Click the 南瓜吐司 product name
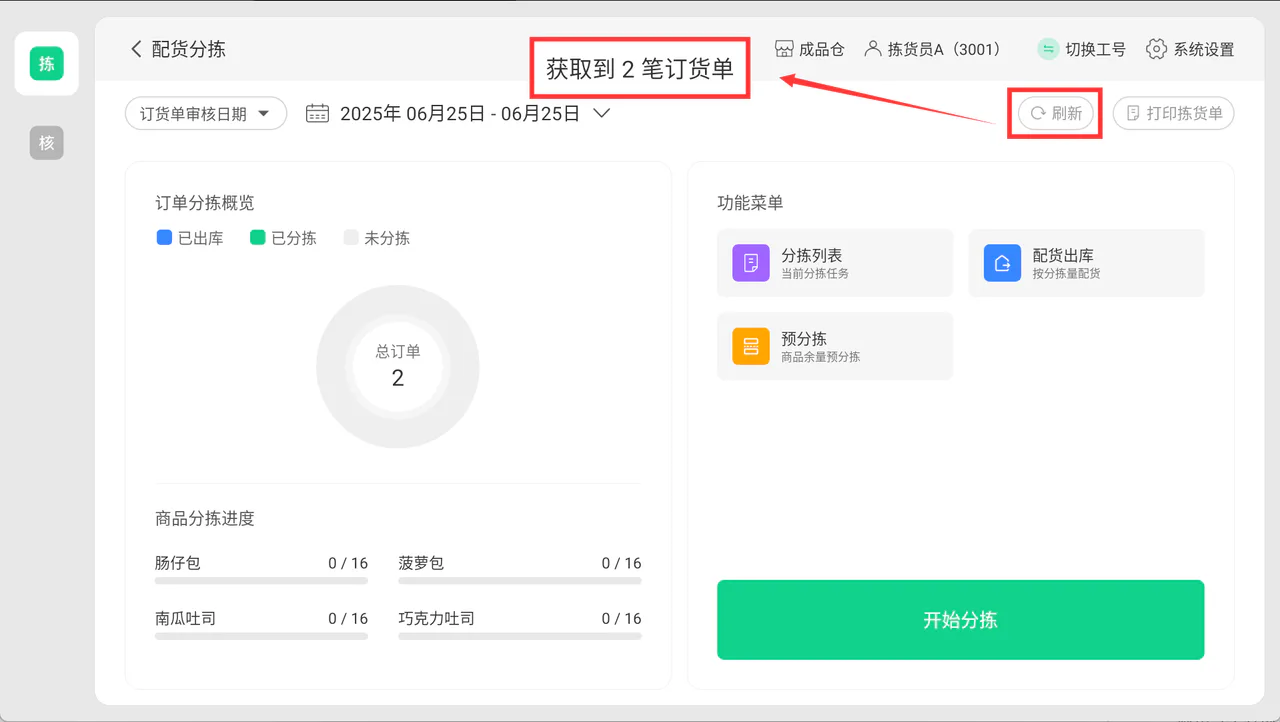The image size is (1280, 722). pyautogui.click(x=185, y=618)
